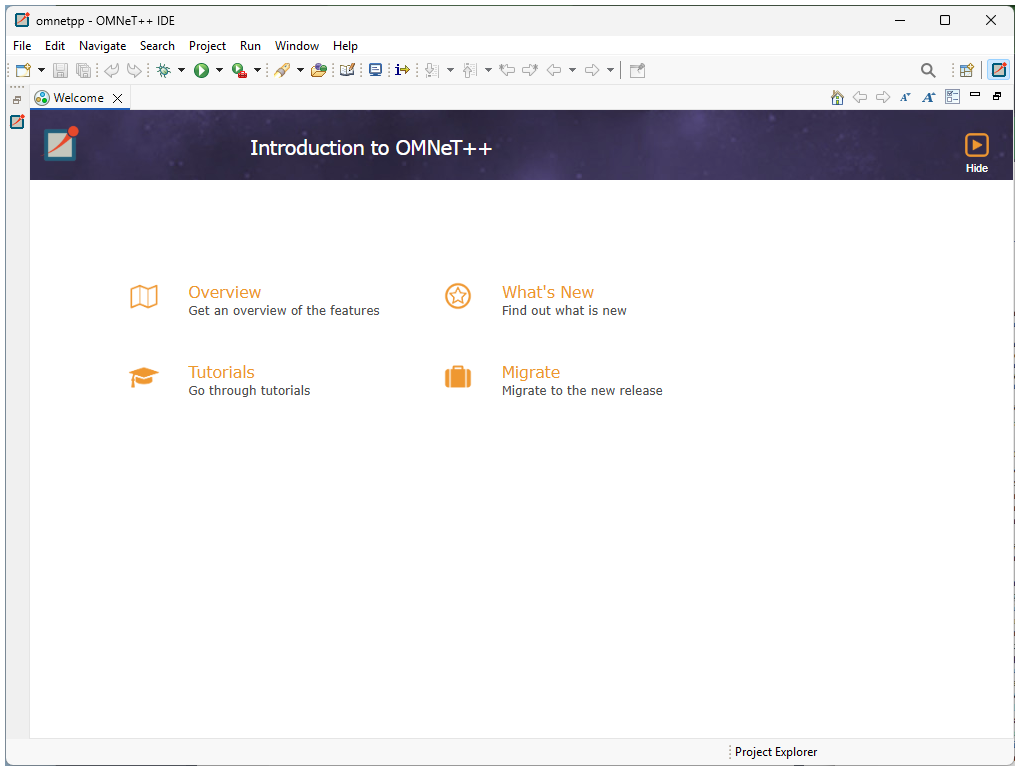Open the File menu
This screenshot has width=1020, height=771.
tap(22, 46)
